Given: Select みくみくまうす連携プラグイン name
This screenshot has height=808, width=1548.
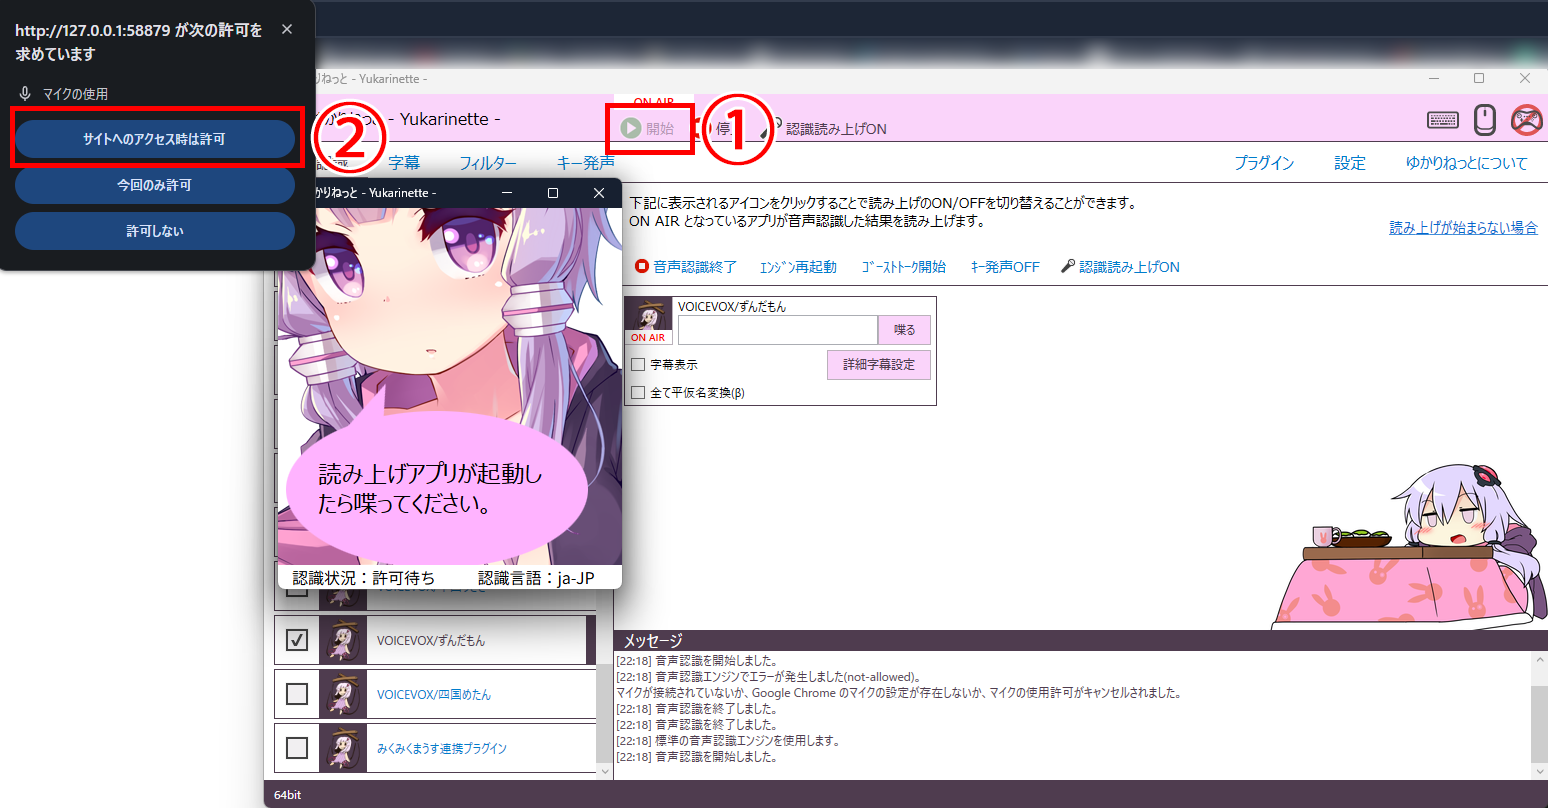Looking at the screenshot, I should click(x=442, y=749).
